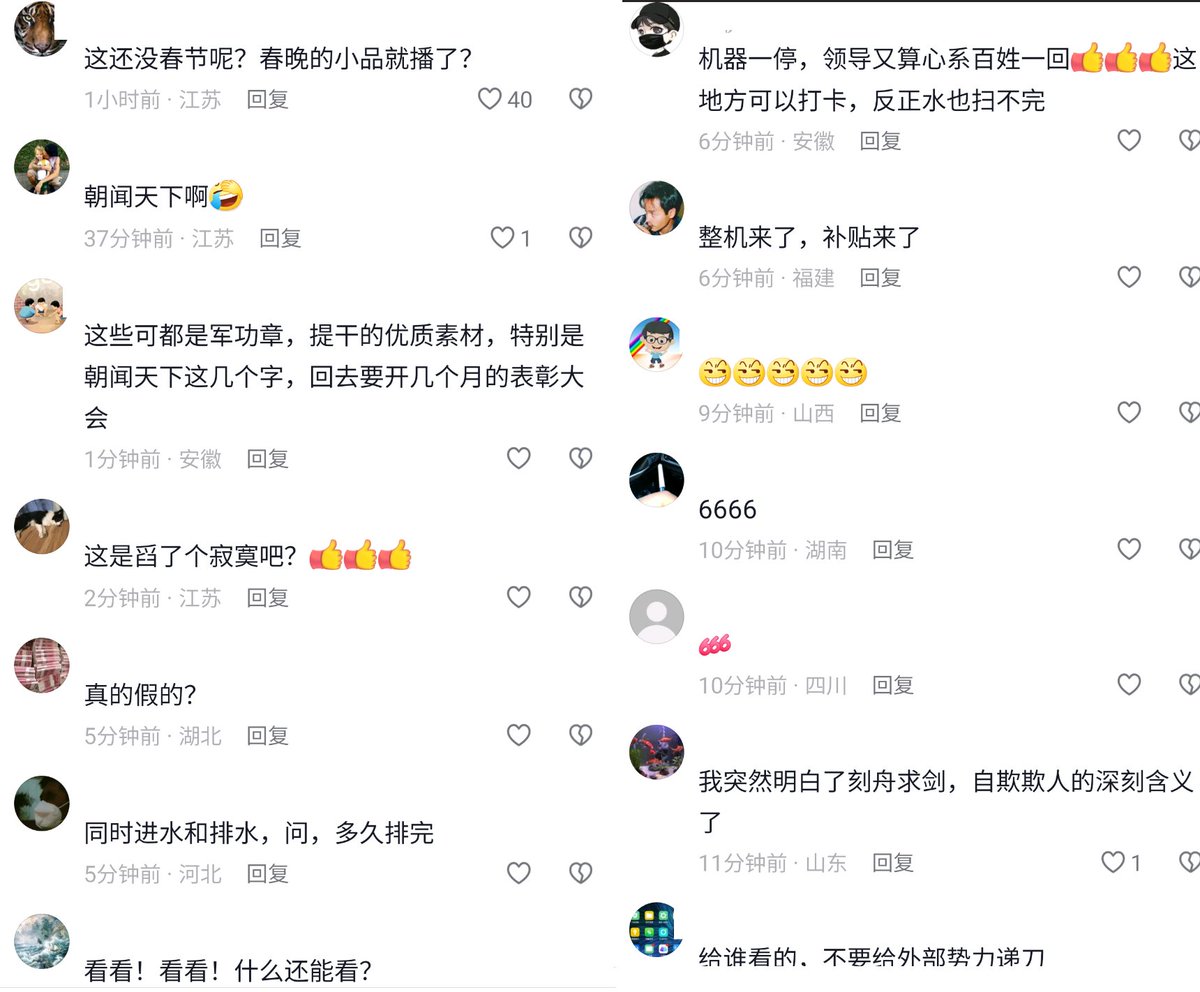Screen dimensions: 1200x992
Task: Reply to the 真的假的 comment
Action: coord(268,736)
